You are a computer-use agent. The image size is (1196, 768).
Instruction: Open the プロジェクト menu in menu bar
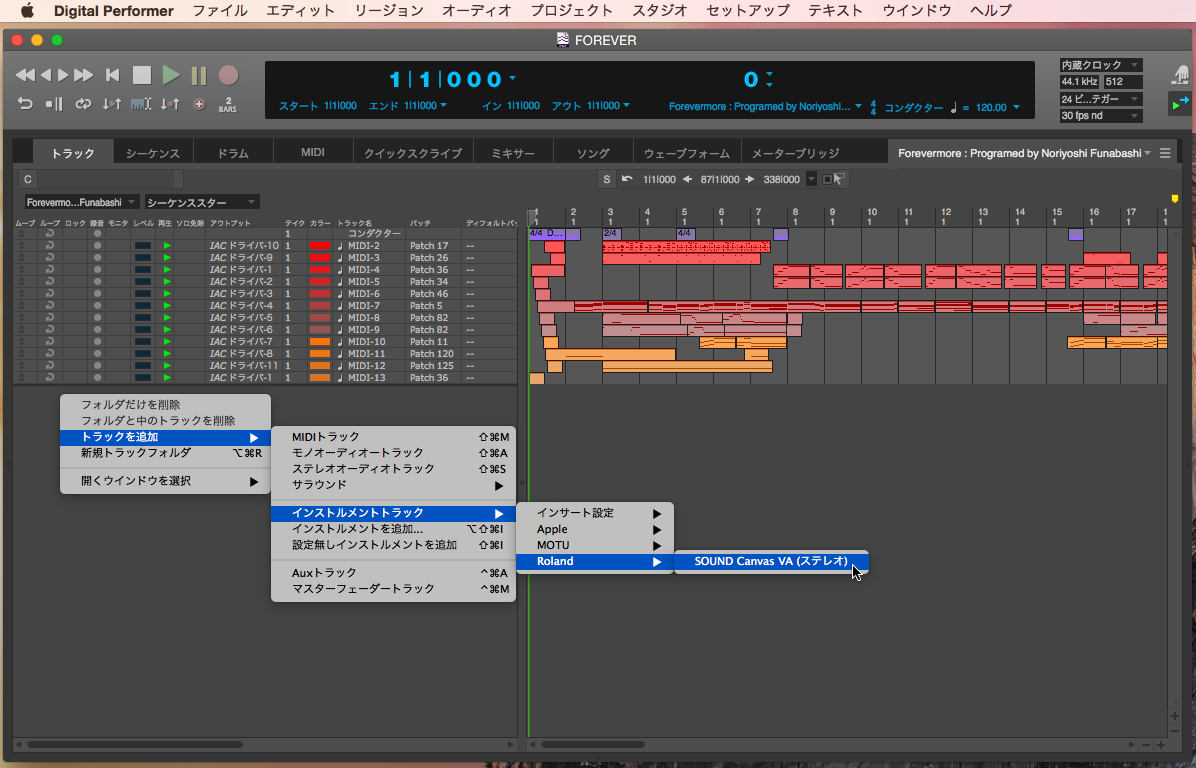tap(571, 11)
